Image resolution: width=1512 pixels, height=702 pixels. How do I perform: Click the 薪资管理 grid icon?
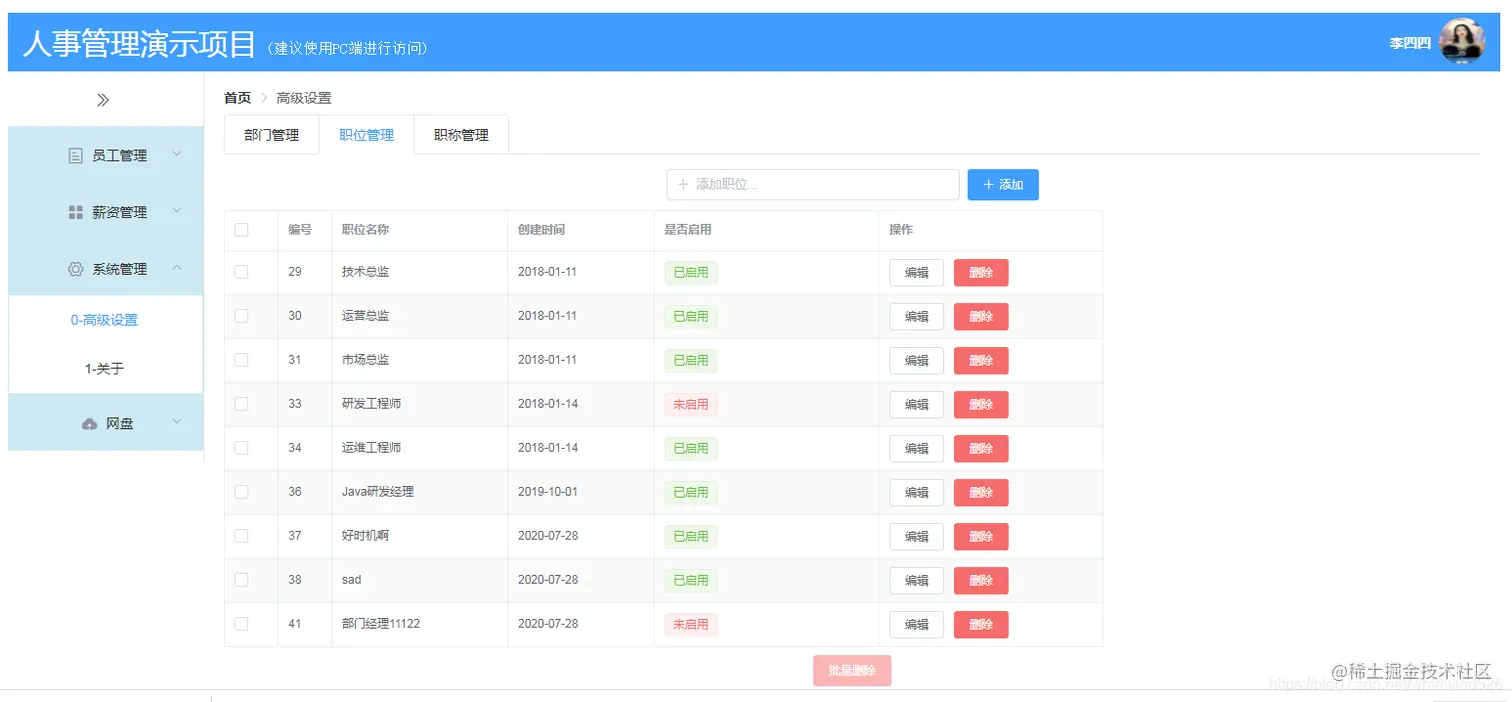(75, 212)
